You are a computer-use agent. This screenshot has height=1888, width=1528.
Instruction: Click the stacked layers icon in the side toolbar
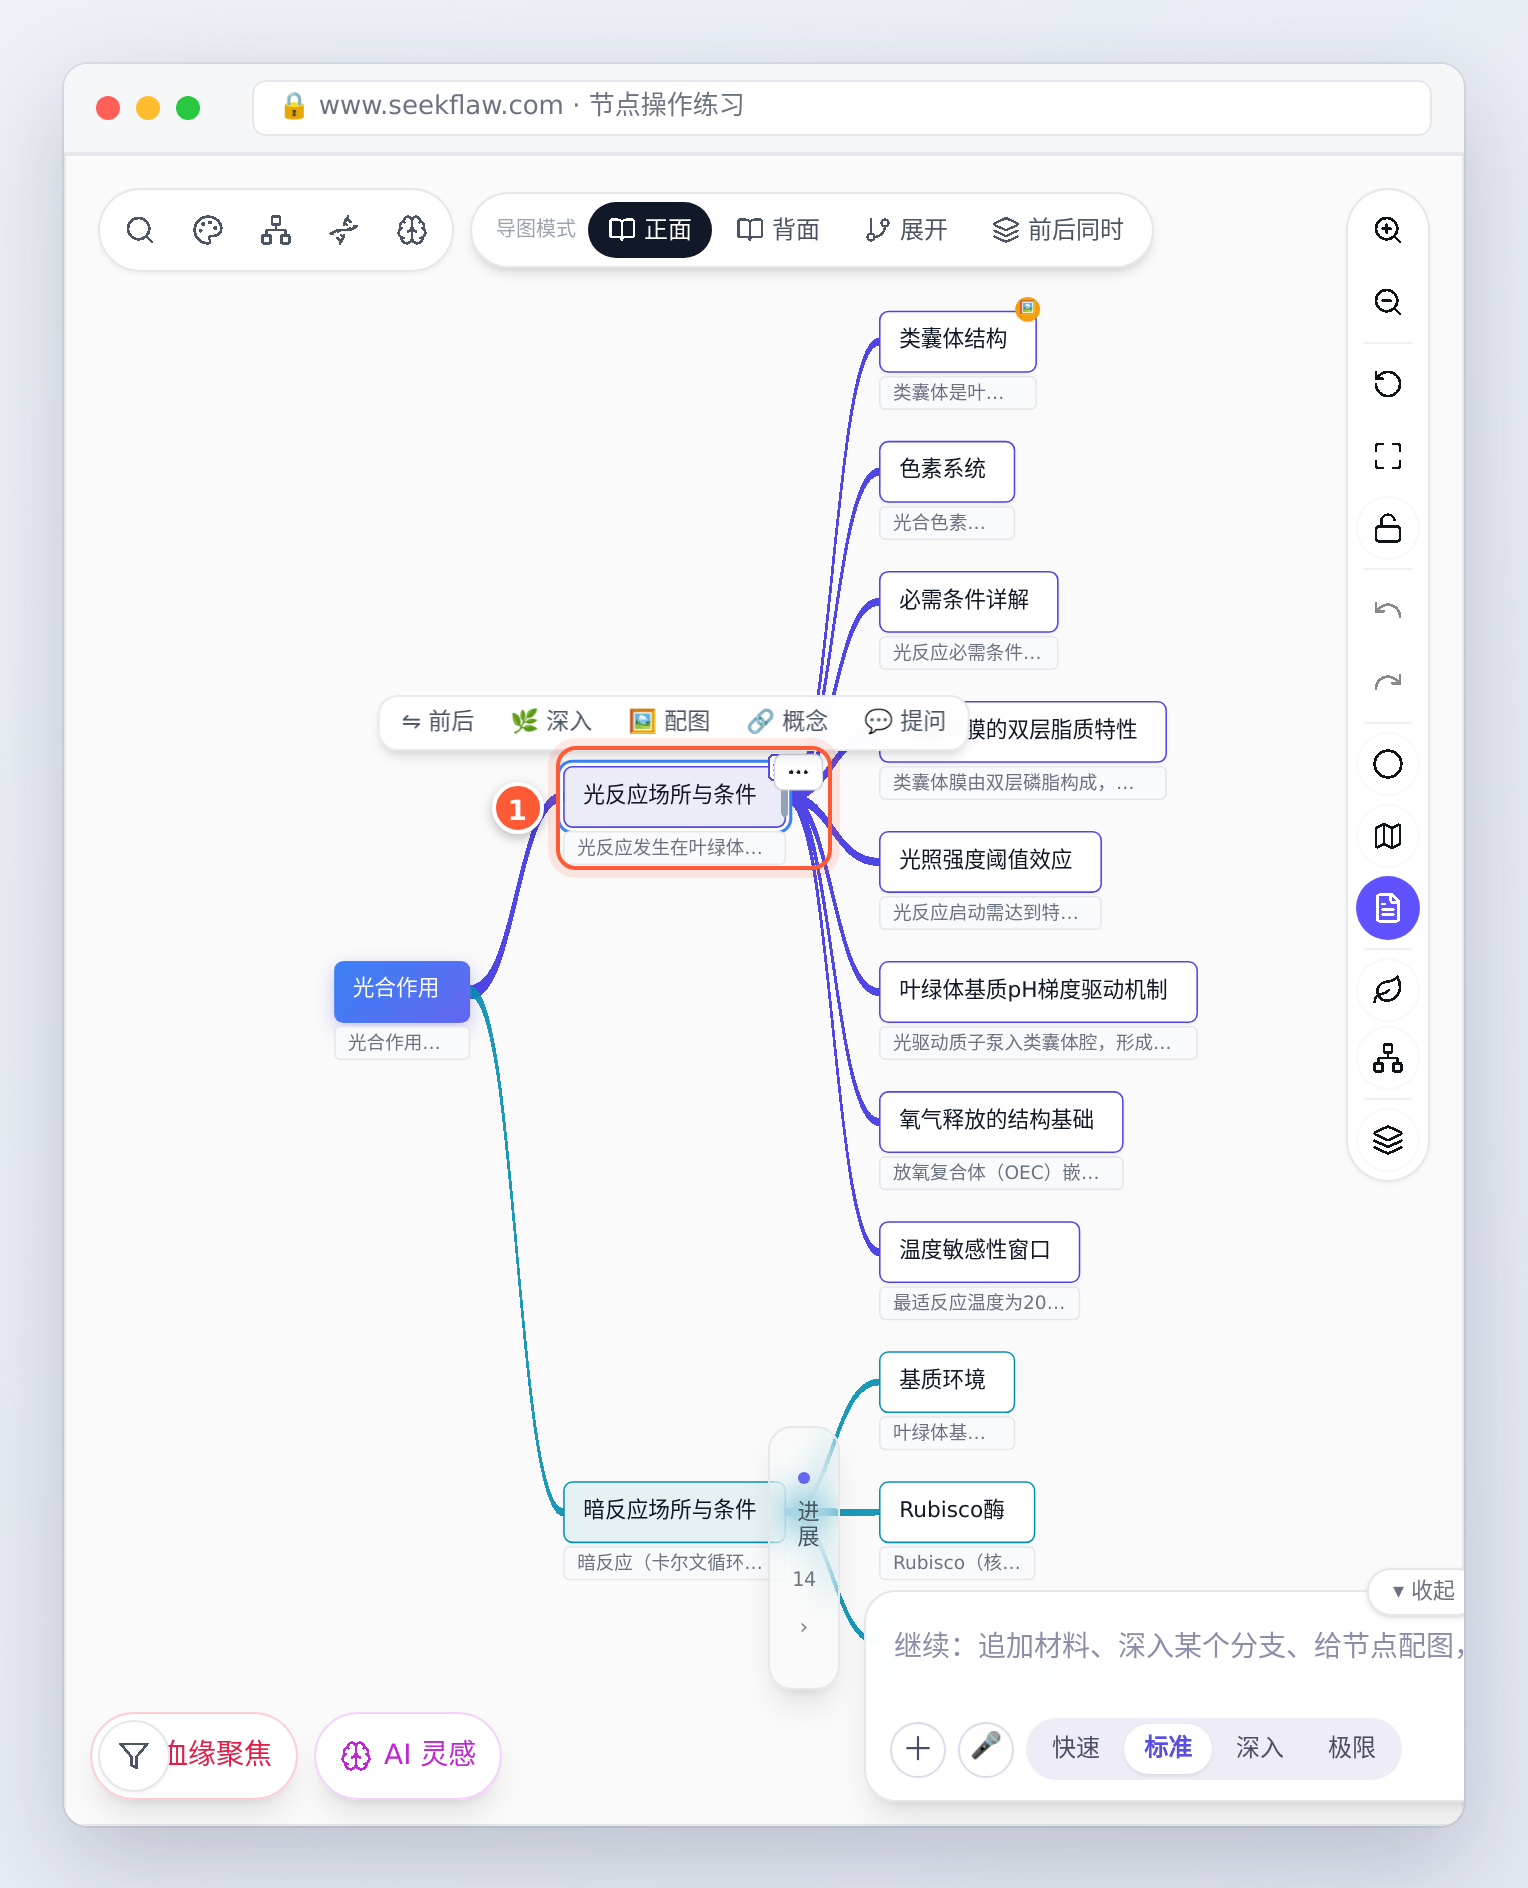(1388, 1140)
